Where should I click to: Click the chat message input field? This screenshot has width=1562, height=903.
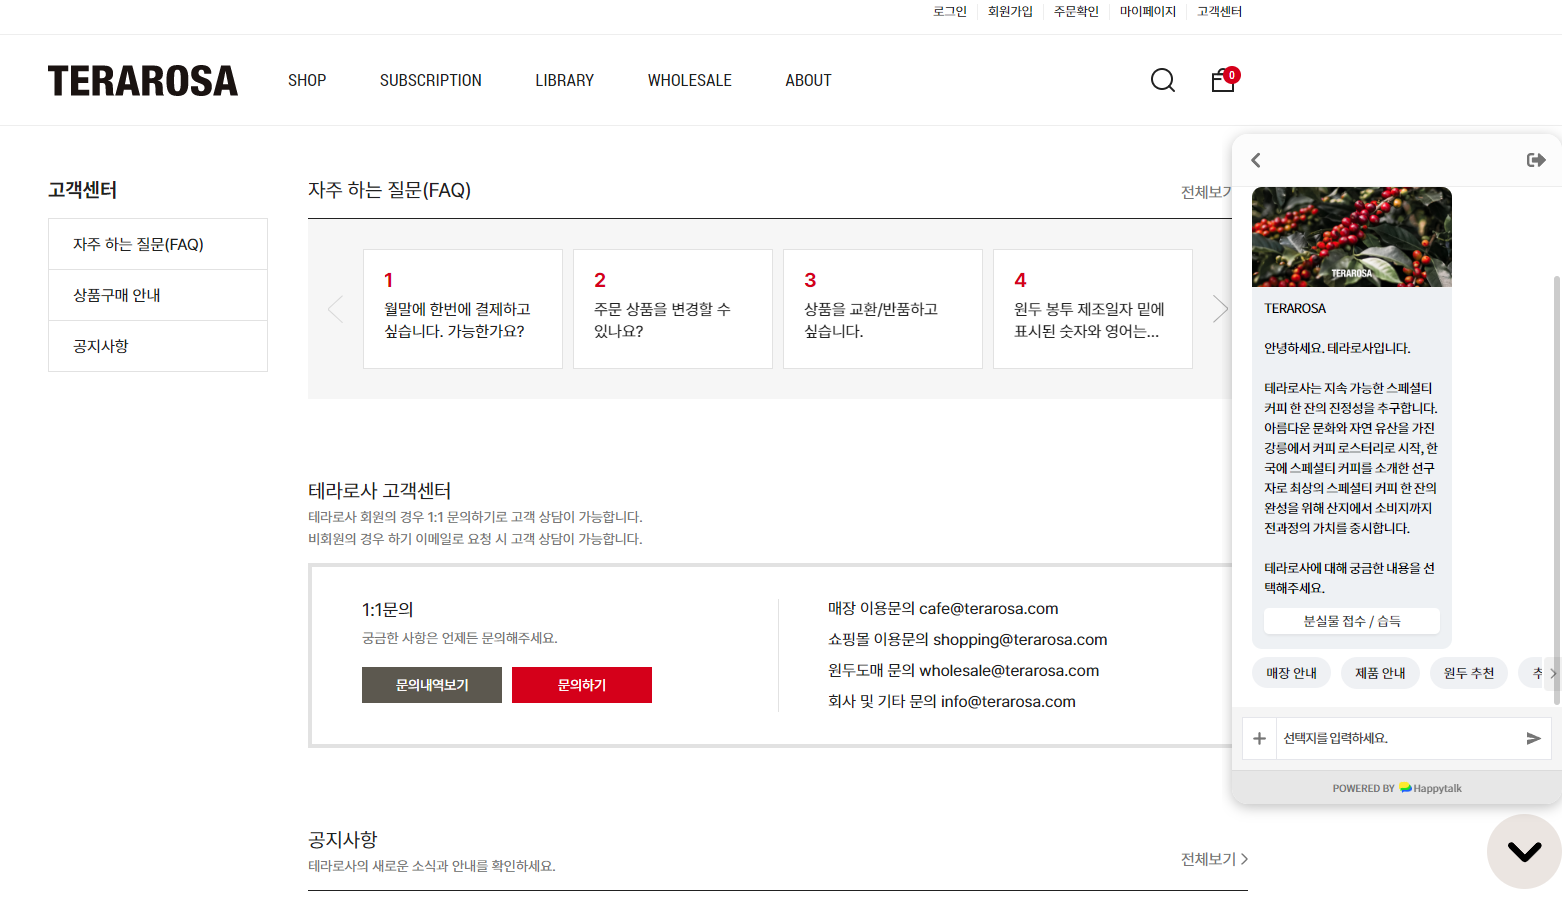coord(1397,738)
